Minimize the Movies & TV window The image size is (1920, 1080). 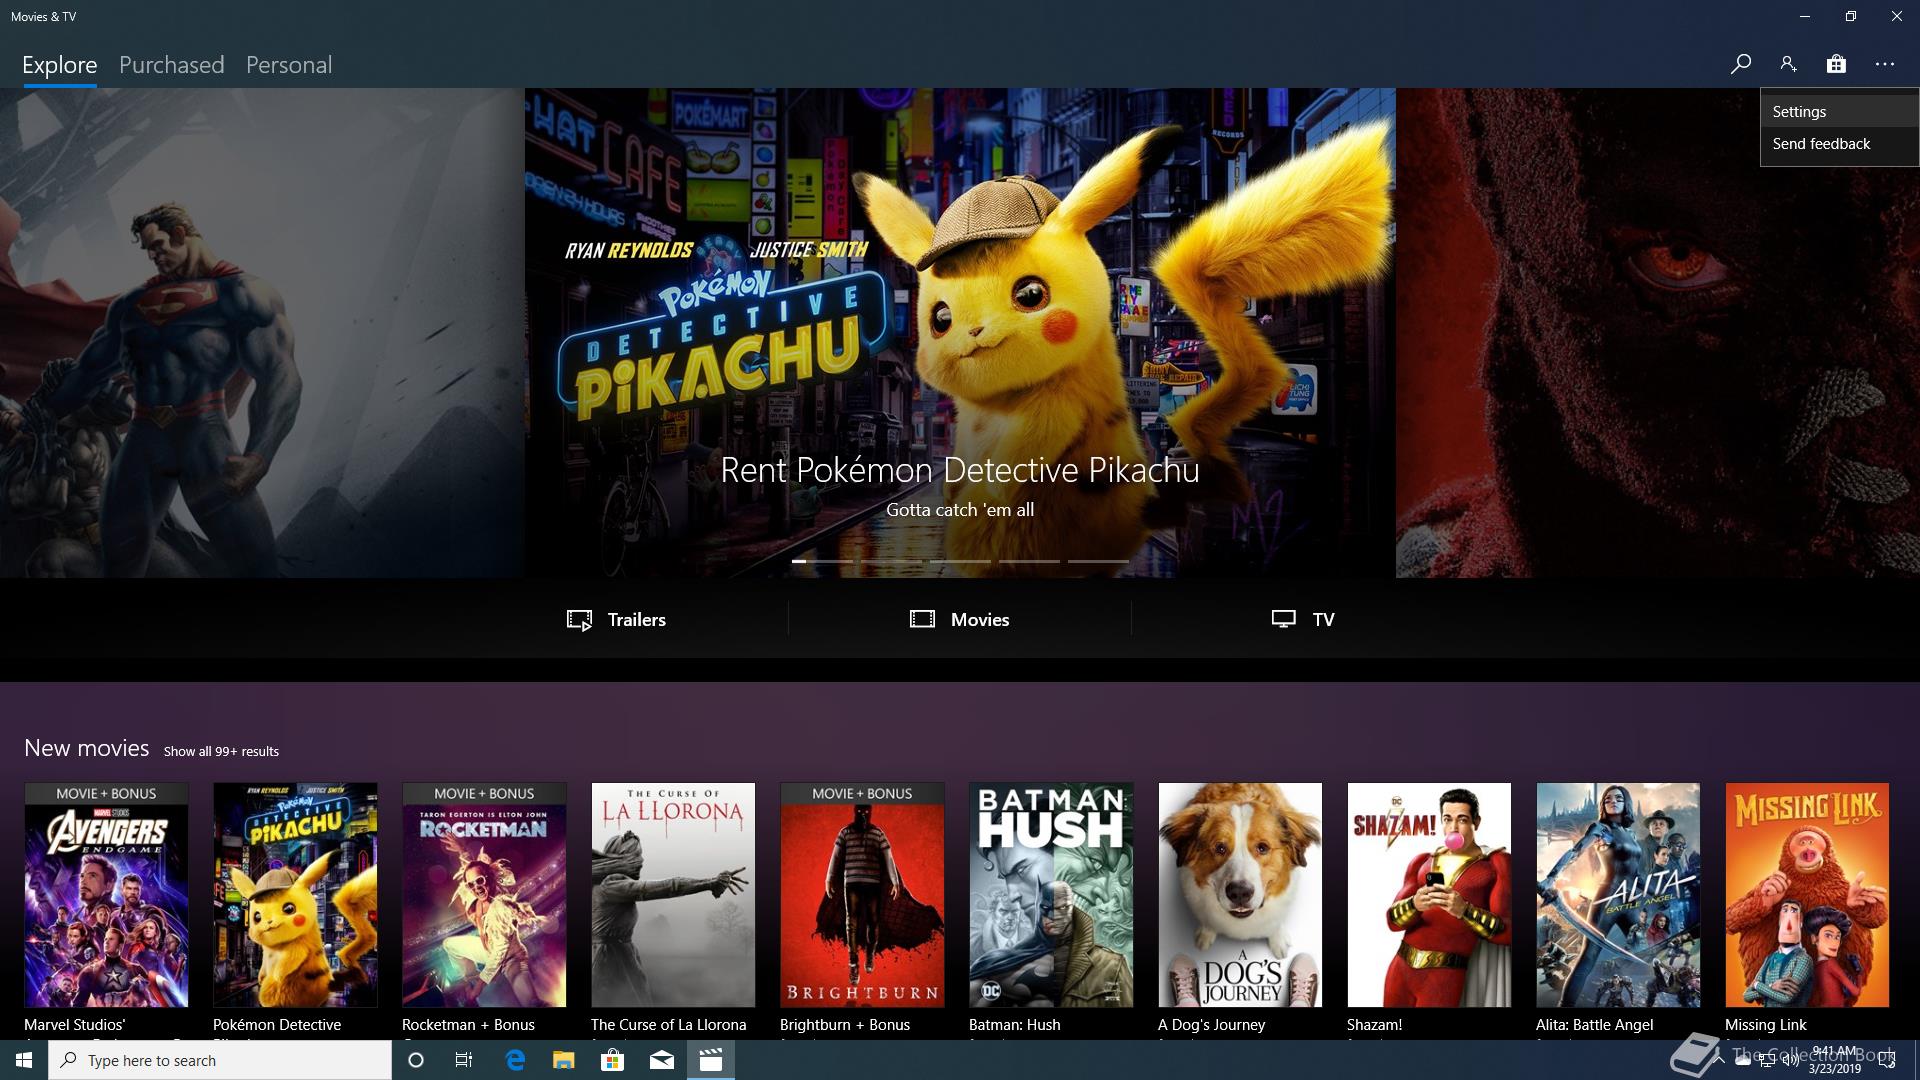click(x=1805, y=16)
